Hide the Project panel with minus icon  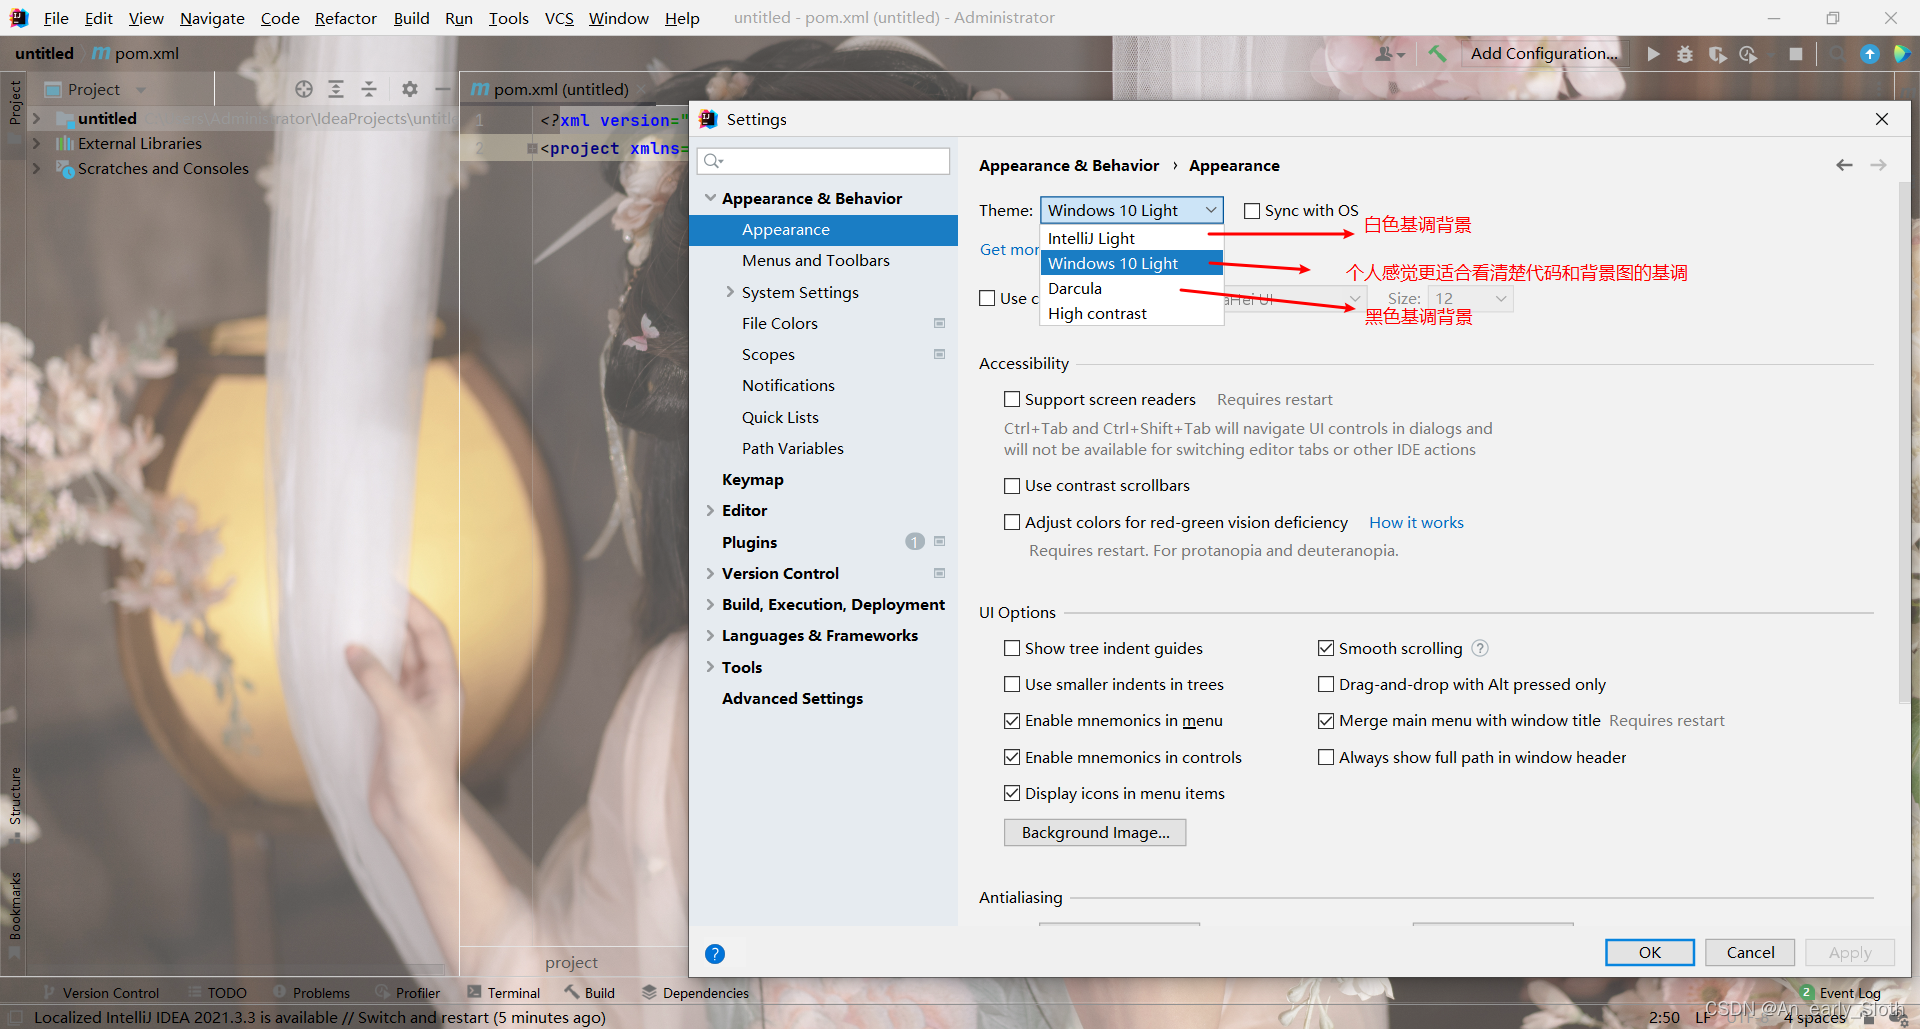click(442, 89)
